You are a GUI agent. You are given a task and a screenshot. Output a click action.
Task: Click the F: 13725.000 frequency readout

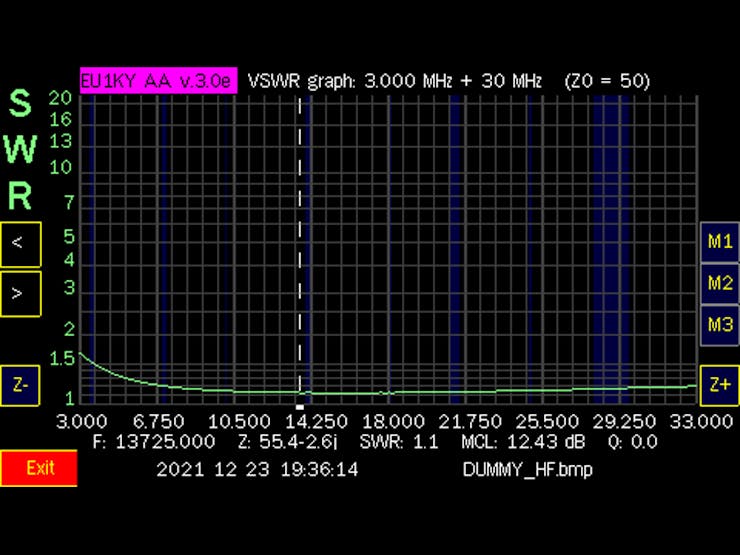154,442
